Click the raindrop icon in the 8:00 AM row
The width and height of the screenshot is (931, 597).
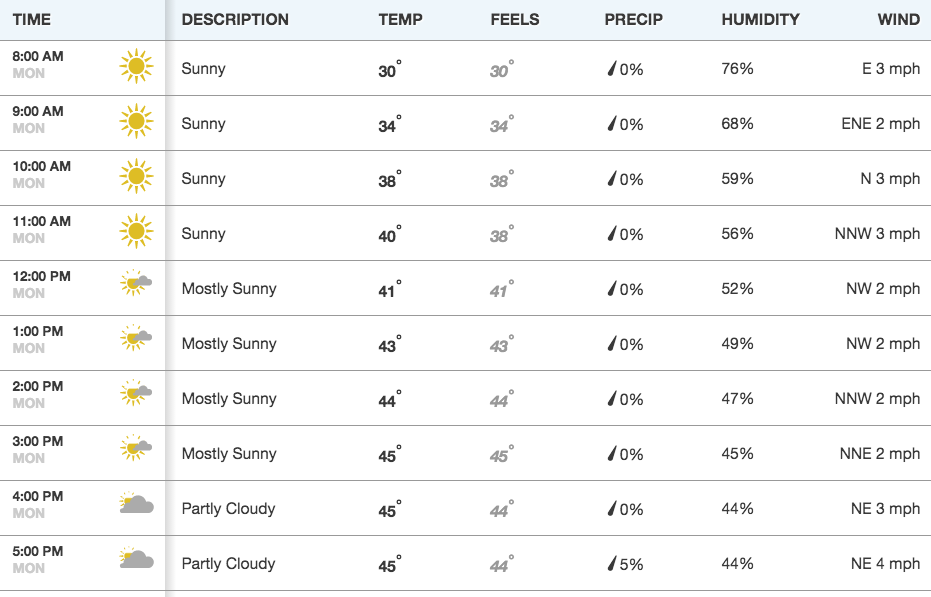[612, 68]
